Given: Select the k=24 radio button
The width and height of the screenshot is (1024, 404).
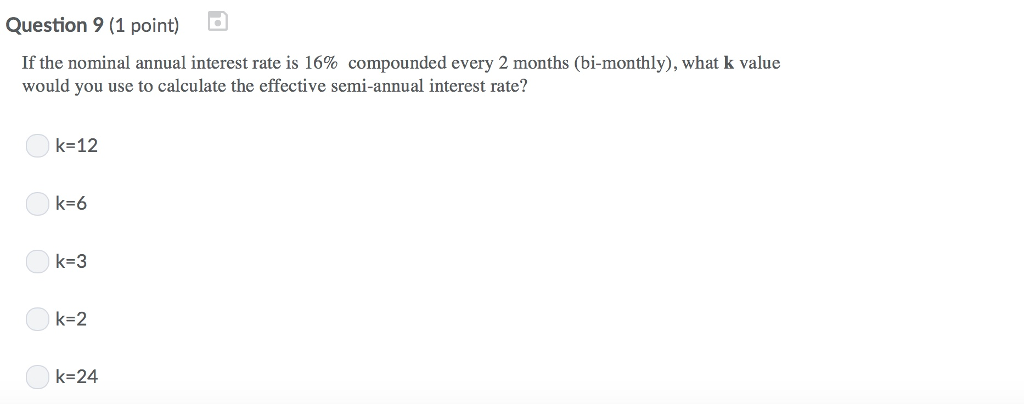Looking at the screenshot, I should click(x=37, y=377).
